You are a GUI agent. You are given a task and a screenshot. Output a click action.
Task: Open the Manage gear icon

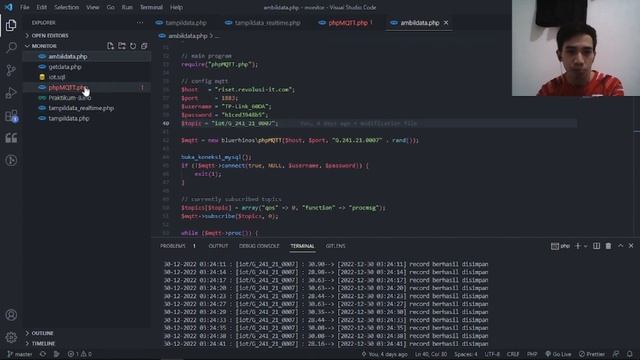(x=11, y=337)
